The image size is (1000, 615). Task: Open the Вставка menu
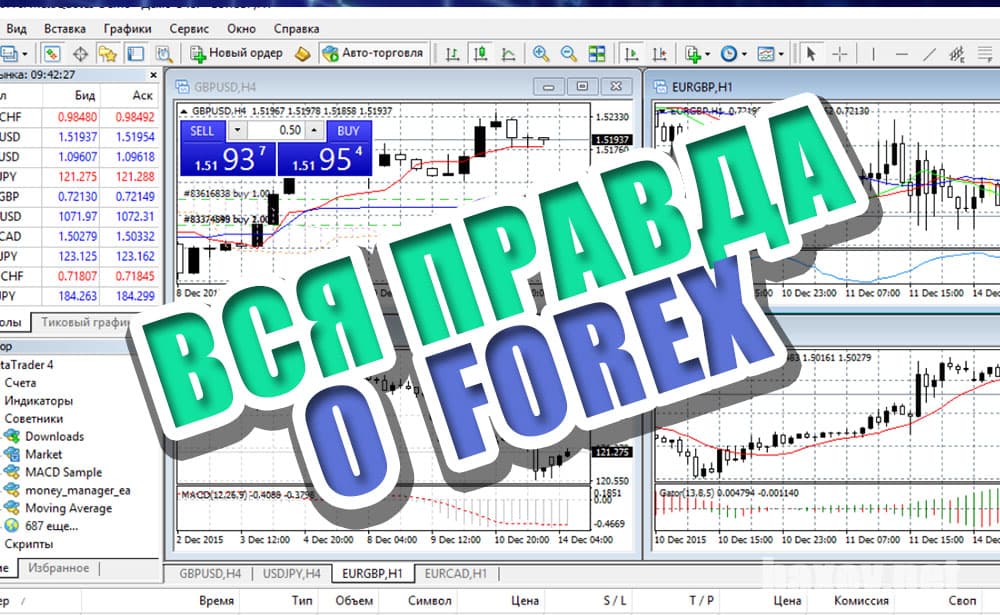[65, 28]
